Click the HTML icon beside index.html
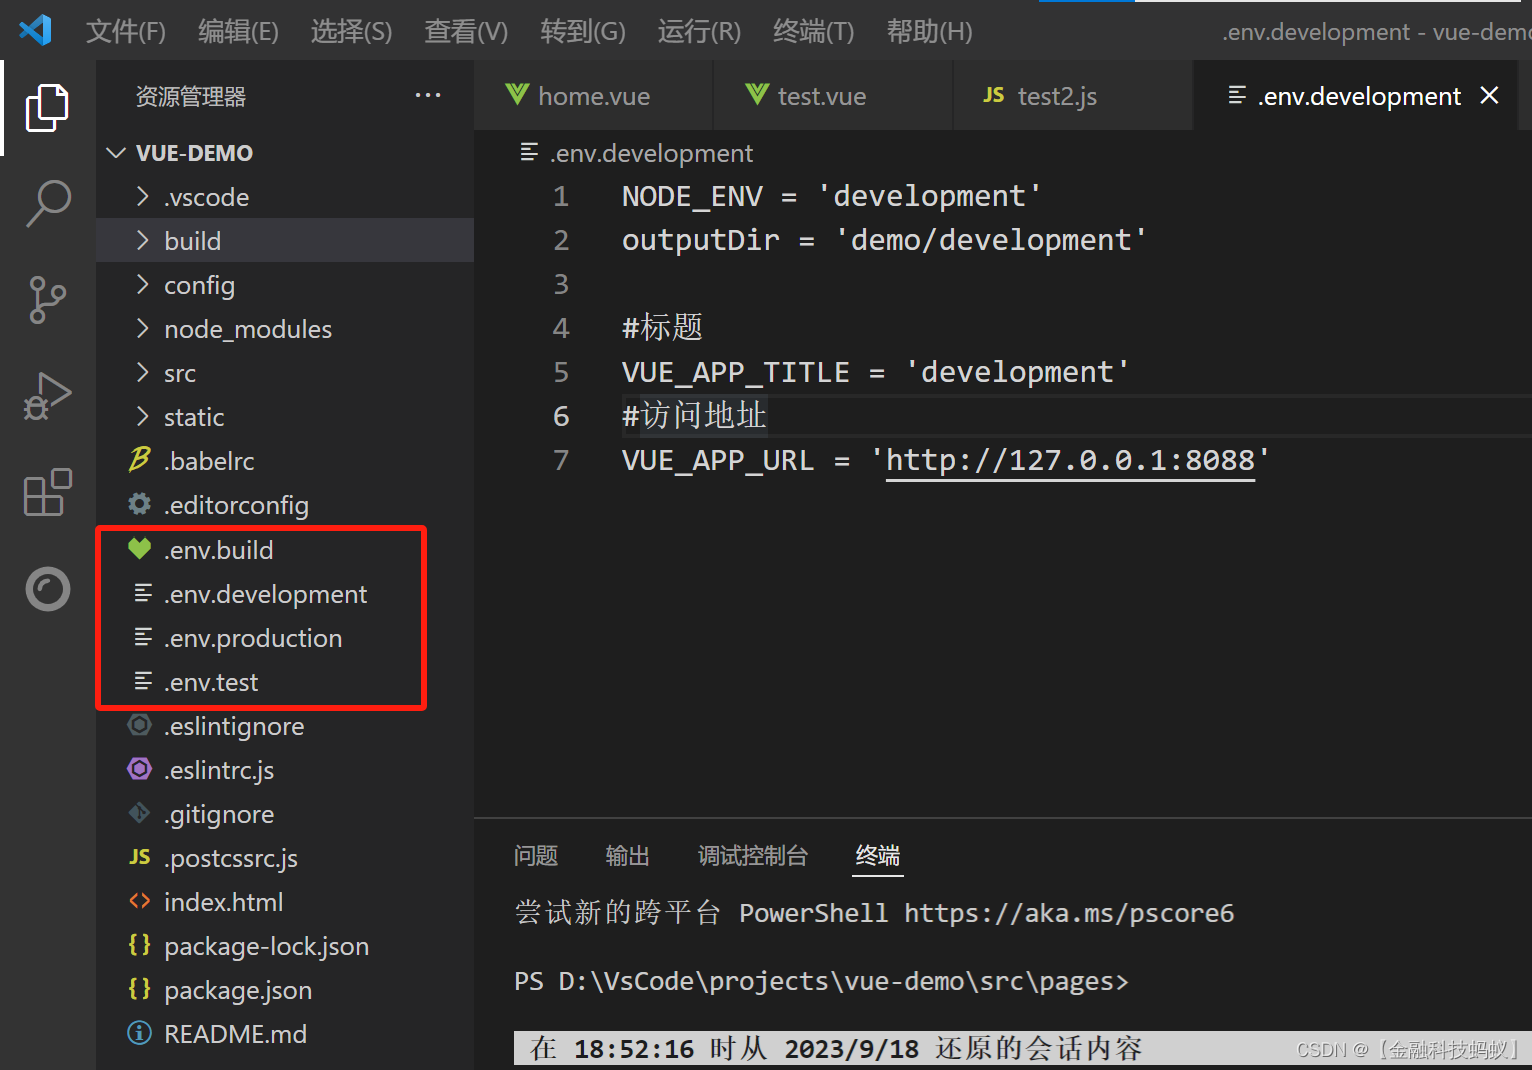Viewport: 1532px width, 1070px height. pos(140,901)
